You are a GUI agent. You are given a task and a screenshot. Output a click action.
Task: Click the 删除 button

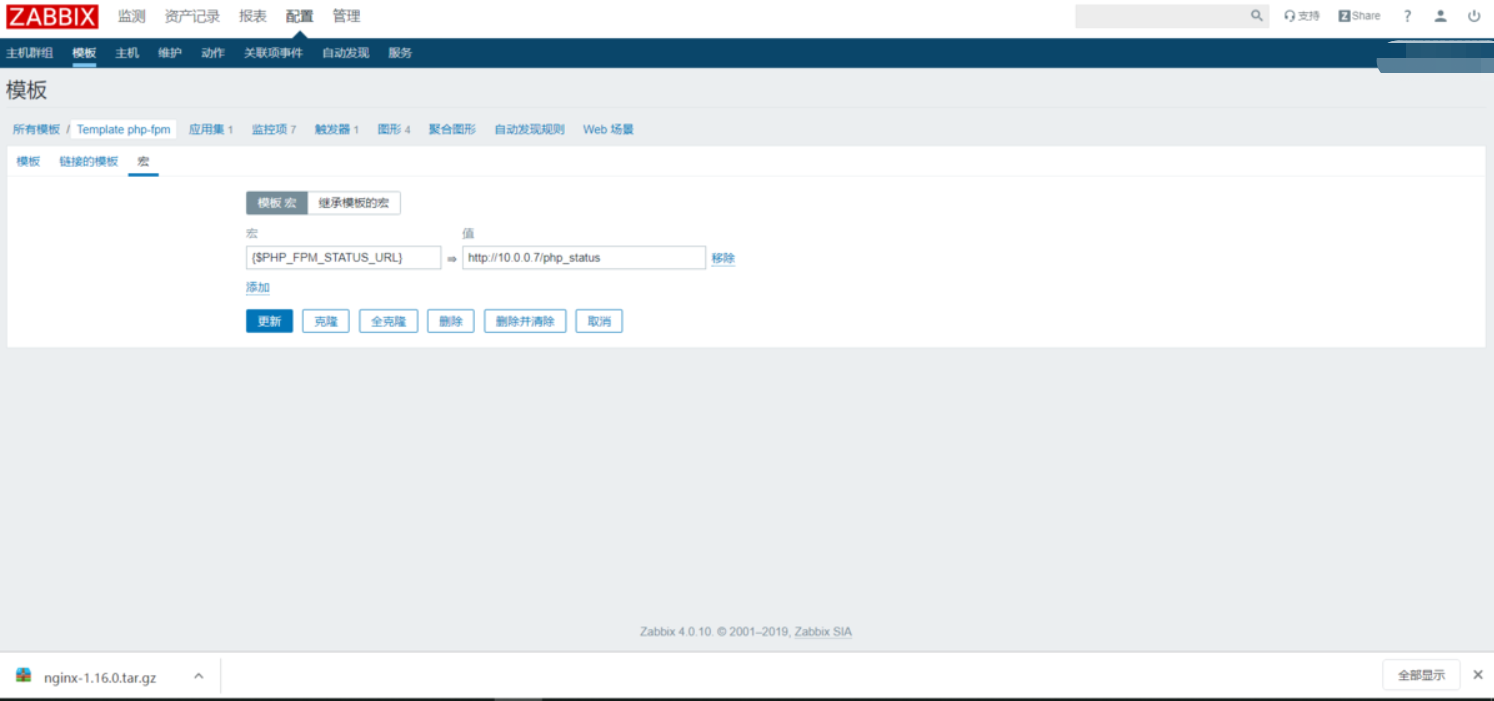pyautogui.click(x=451, y=321)
